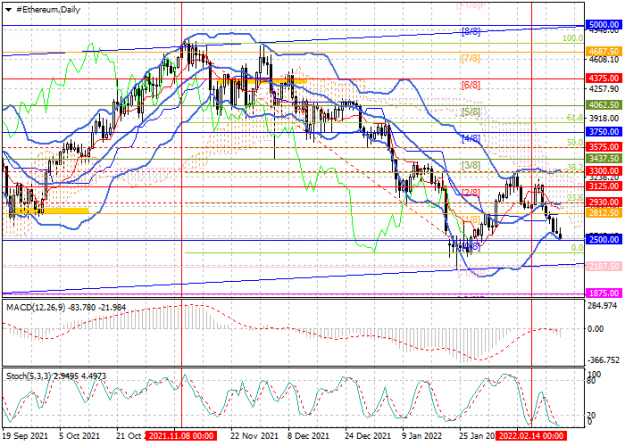Click the [5/8] Murrey level label
This screenshot has width=625, height=446.
pyautogui.click(x=471, y=112)
